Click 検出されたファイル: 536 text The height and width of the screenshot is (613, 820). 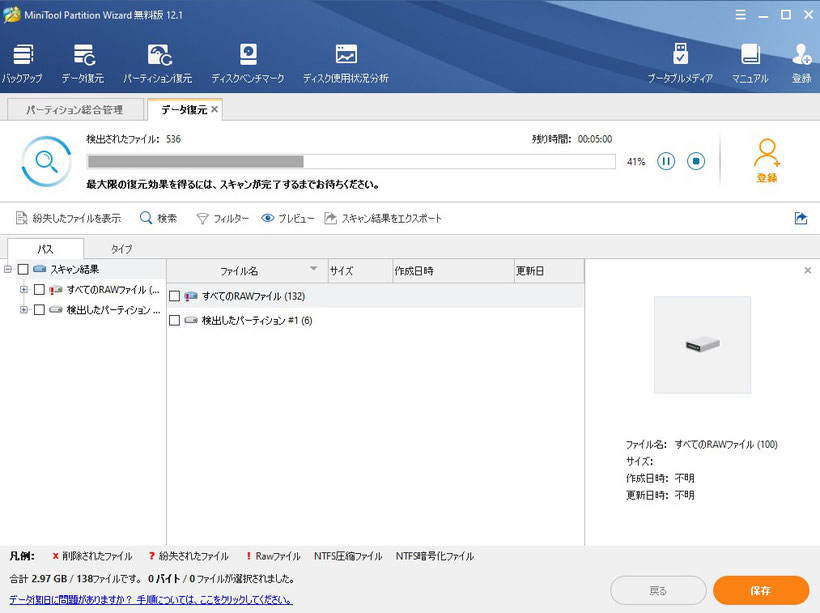133,139
